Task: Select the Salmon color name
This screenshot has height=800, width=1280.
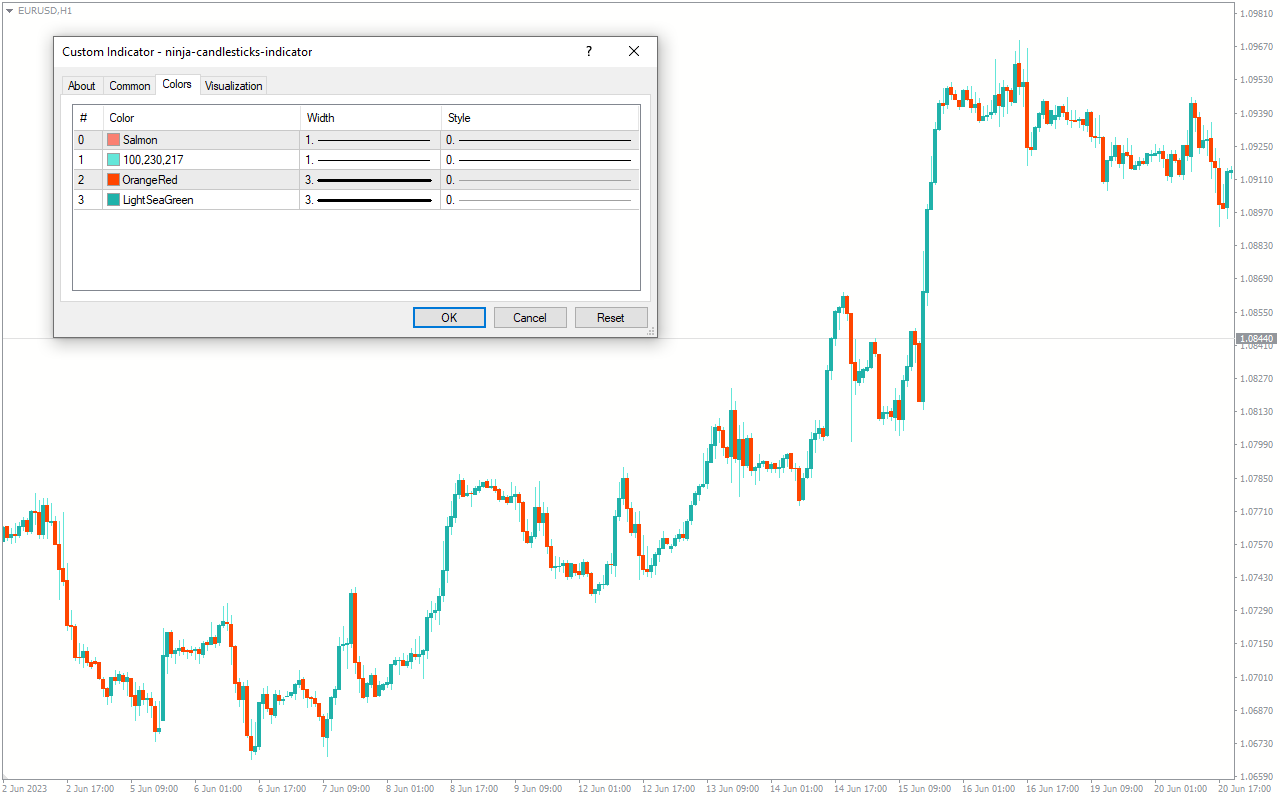Action: (140, 140)
